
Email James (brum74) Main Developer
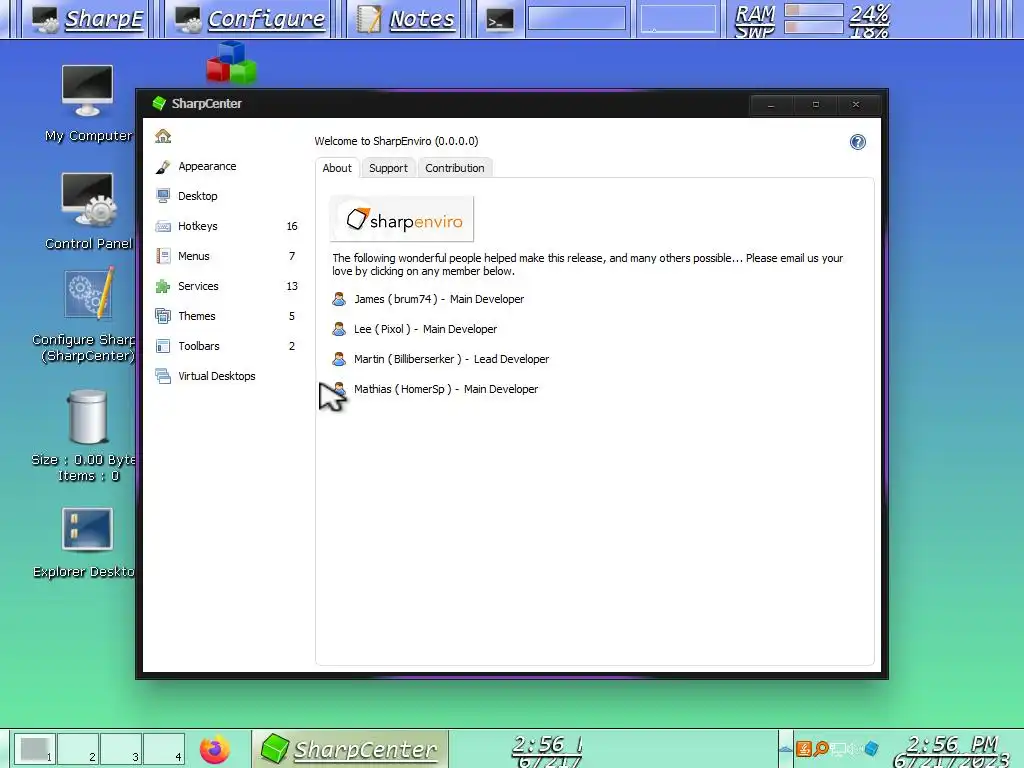coord(439,299)
